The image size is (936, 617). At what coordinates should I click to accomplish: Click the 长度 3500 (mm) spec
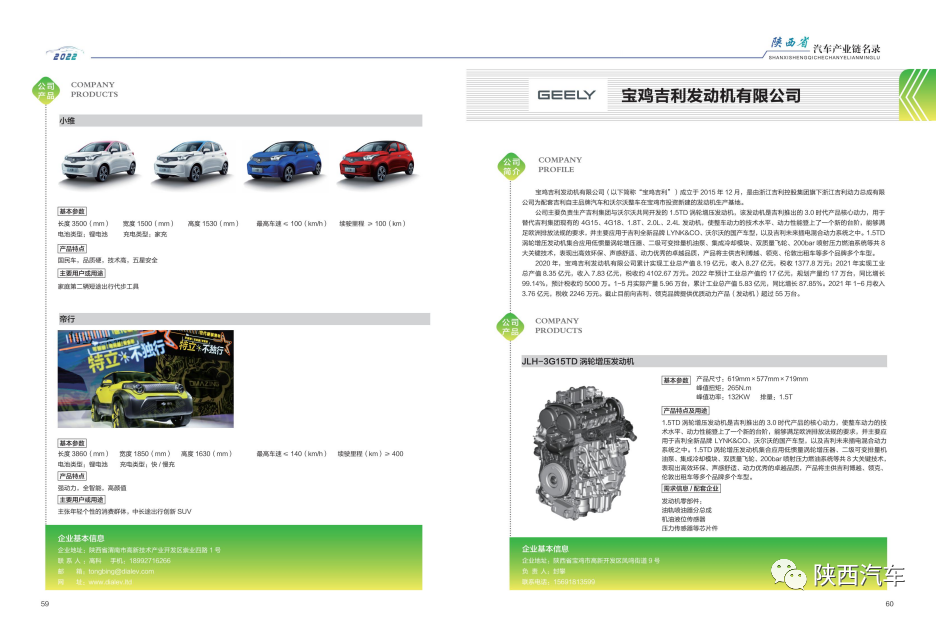click(x=83, y=224)
